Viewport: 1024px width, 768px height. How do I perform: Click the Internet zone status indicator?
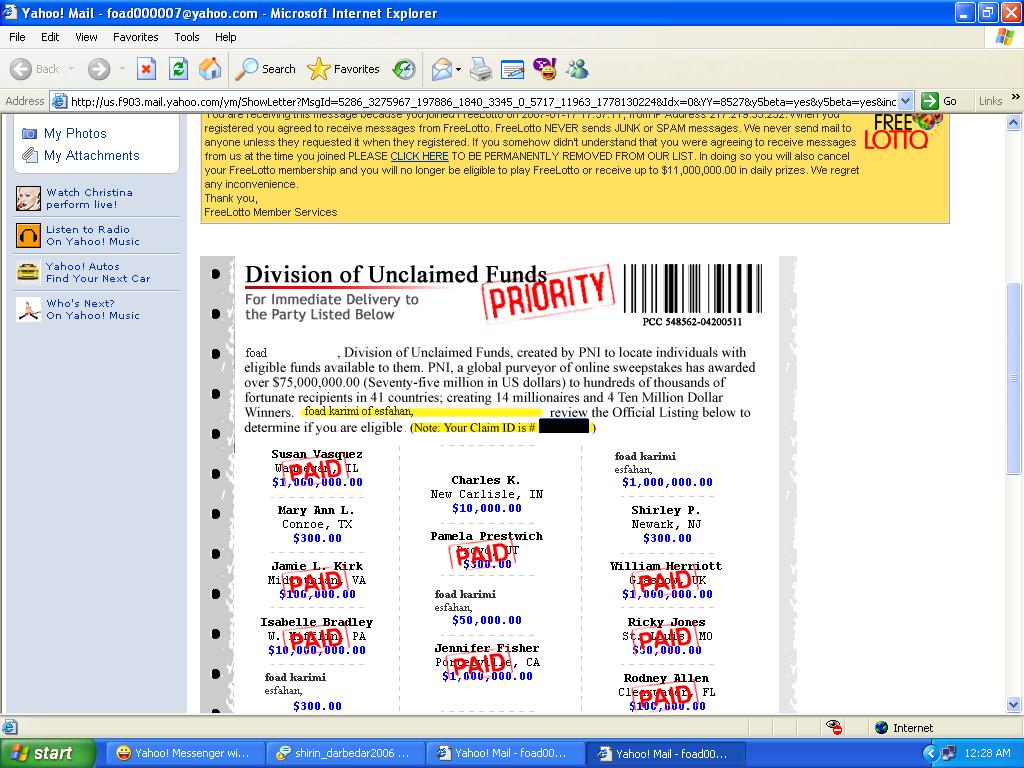pos(904,728)
